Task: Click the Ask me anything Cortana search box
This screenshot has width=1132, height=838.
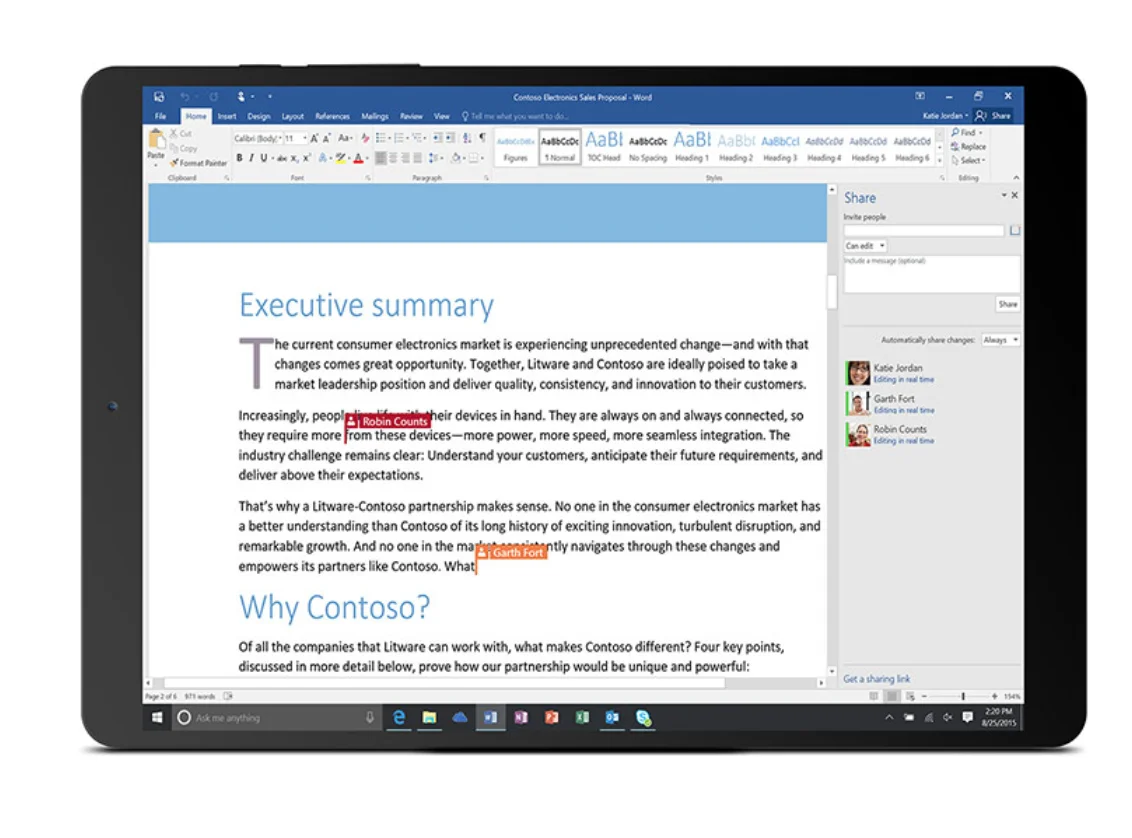Action: pos(277,717)
